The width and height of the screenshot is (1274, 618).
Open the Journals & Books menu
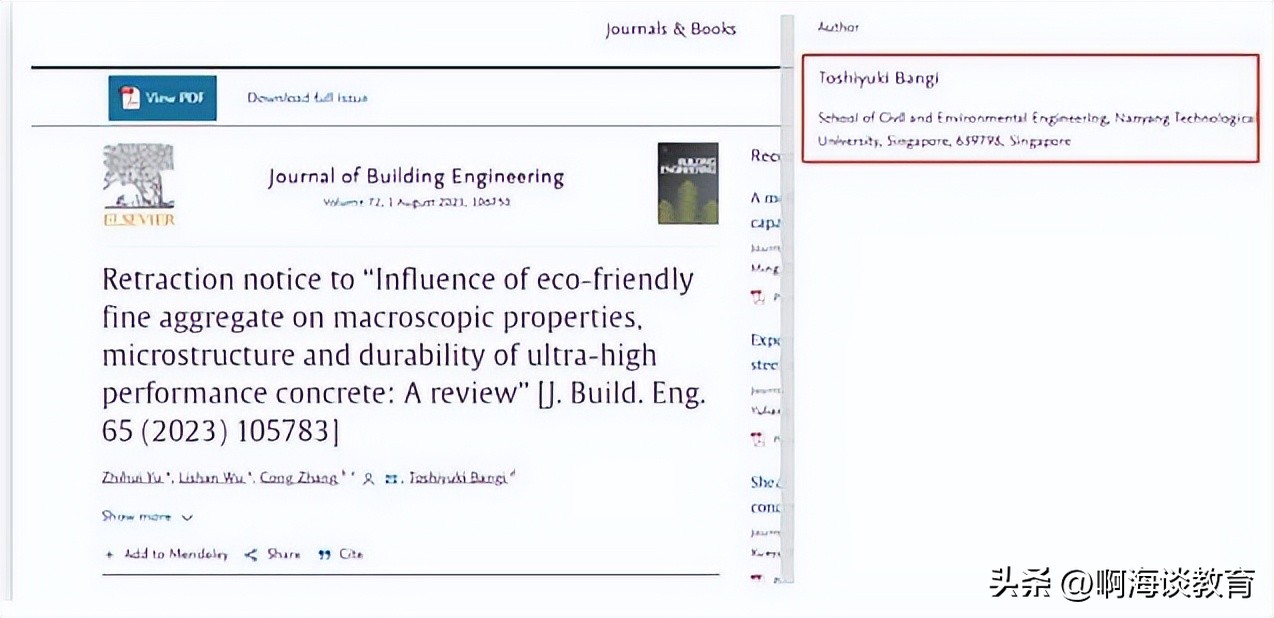670,29
